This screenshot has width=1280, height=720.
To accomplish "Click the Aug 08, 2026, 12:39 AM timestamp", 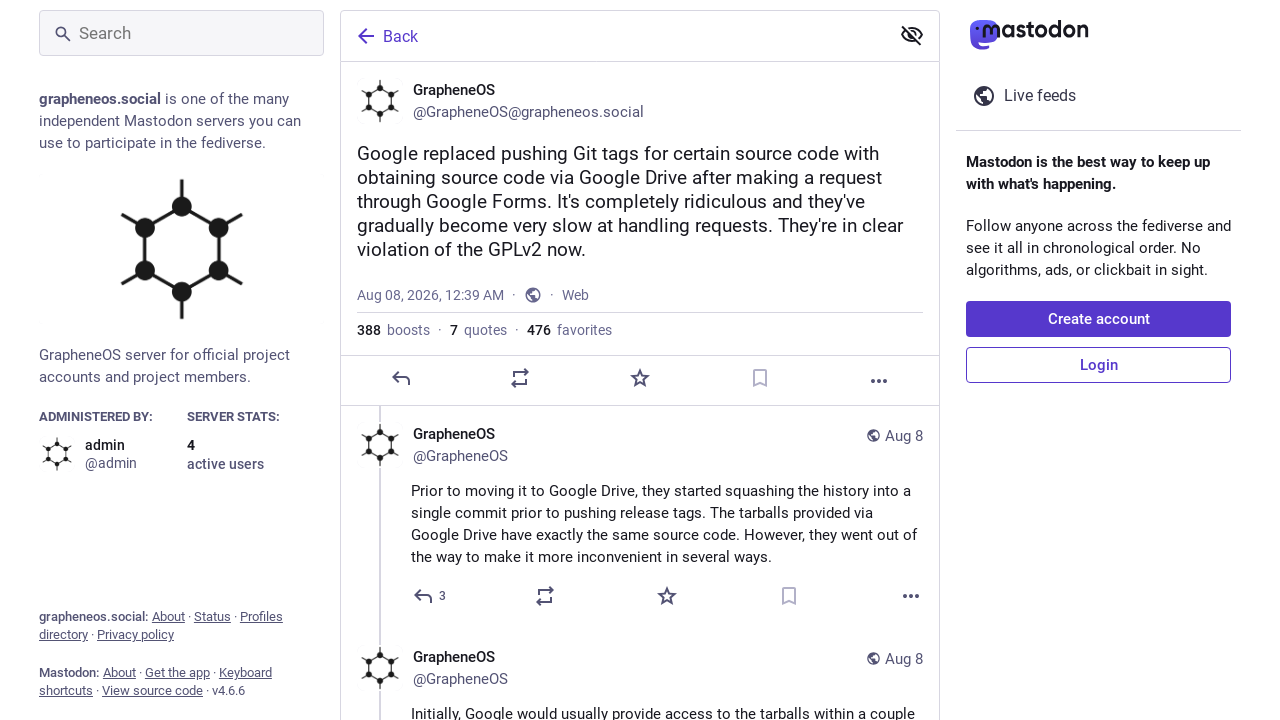I will (430, 295).
